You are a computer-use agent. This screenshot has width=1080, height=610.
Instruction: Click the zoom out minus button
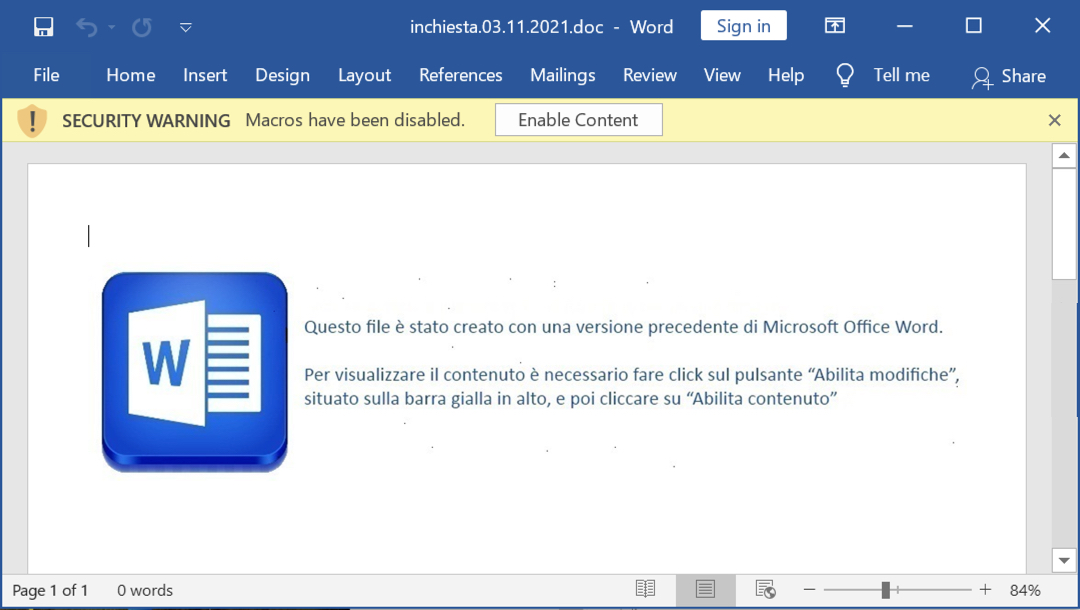(x=809, y=590)
